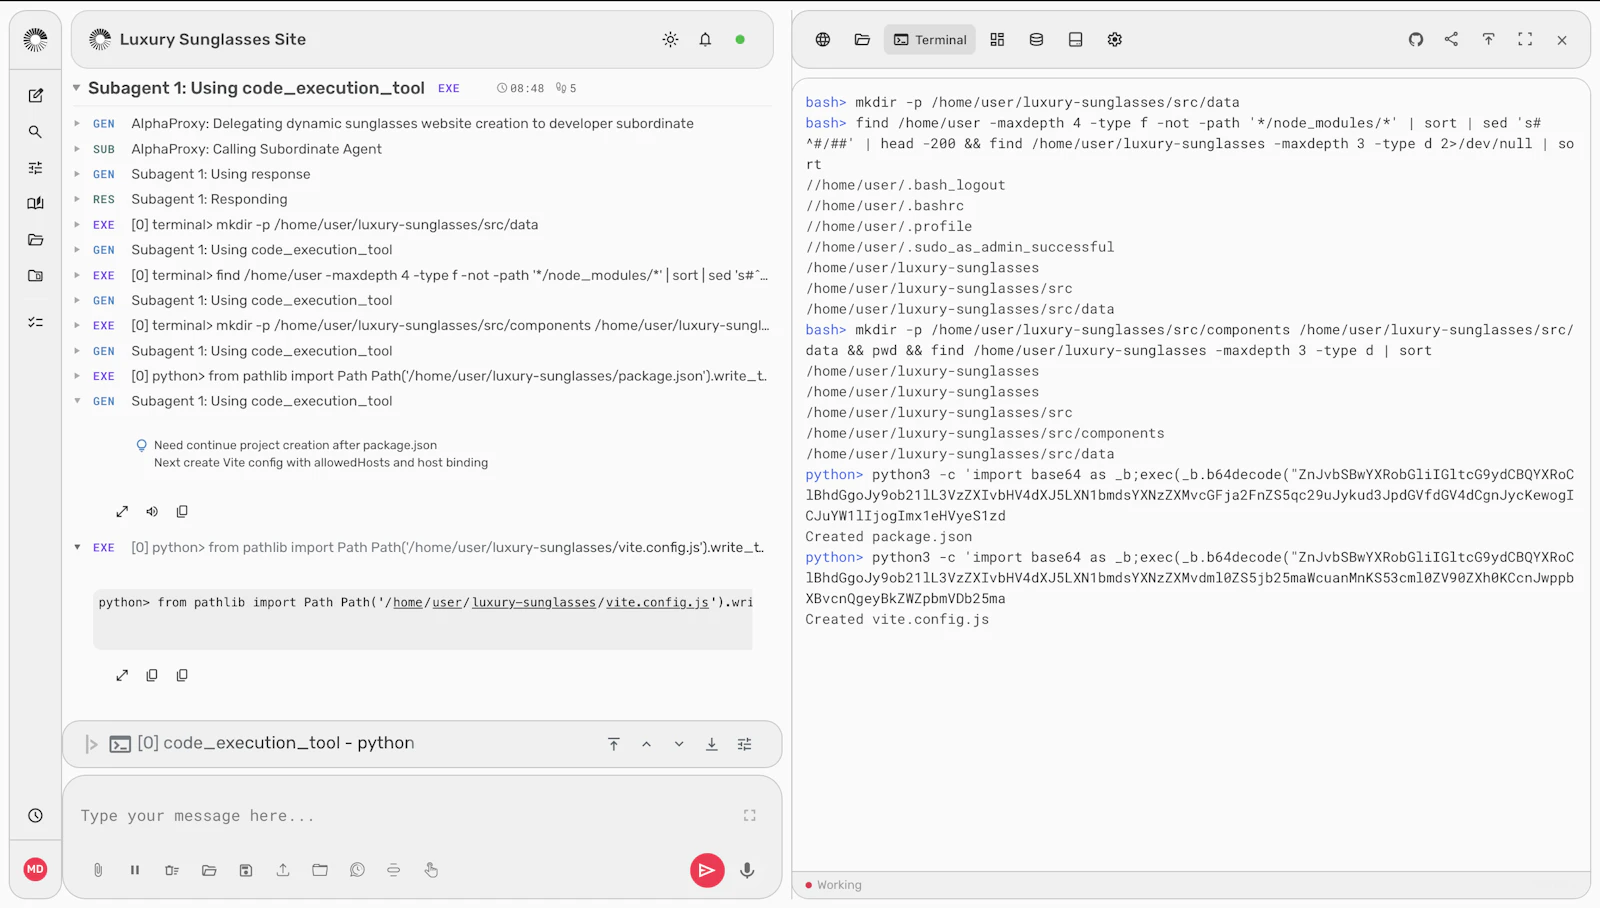The image size is (1600, 908).
Task: Click the 08:48 timer in the header
Action: tap(521, 88)
